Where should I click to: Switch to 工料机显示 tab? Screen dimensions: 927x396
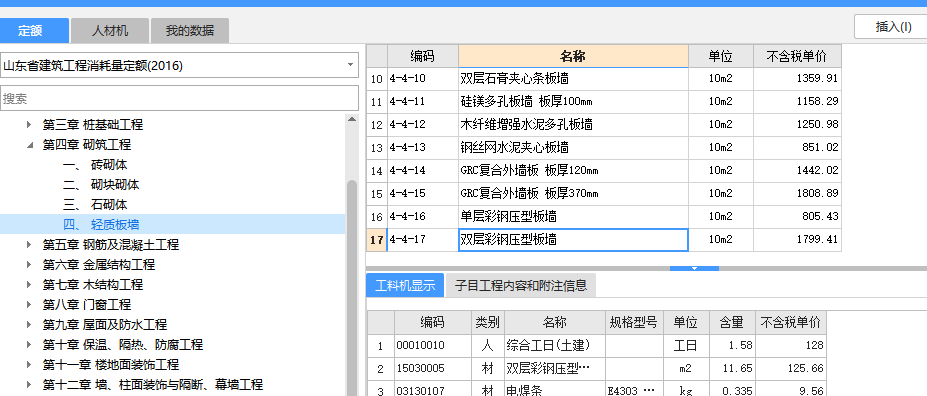click(x=405, y=285)
